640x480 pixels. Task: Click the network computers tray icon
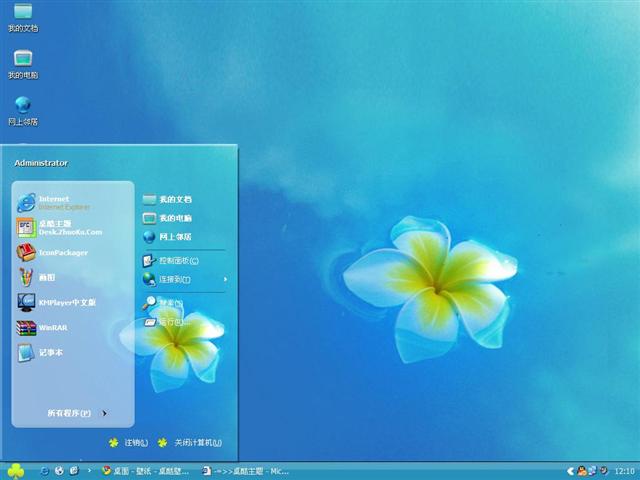click(592, 471)
